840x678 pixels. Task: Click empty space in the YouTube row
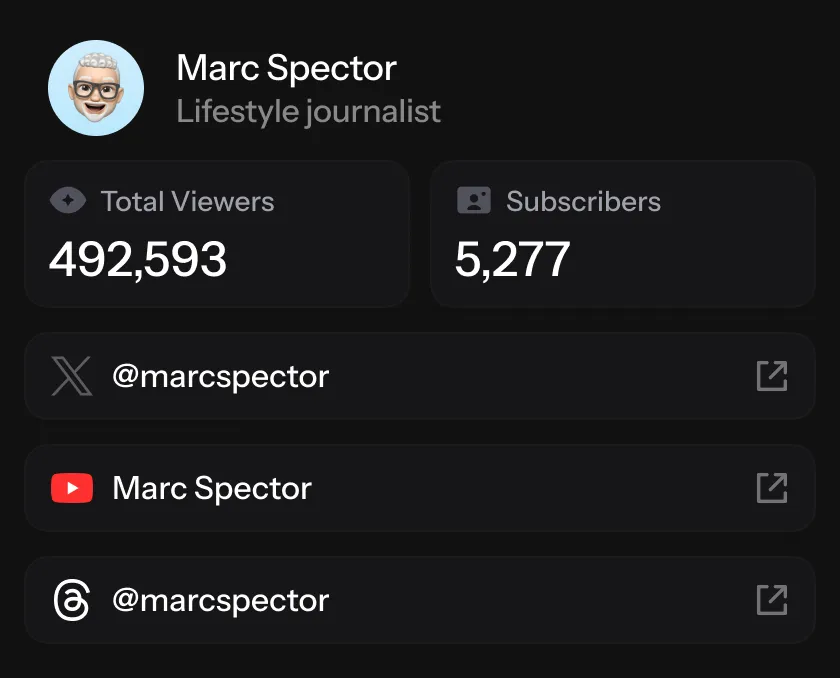(x=530, y=488)
